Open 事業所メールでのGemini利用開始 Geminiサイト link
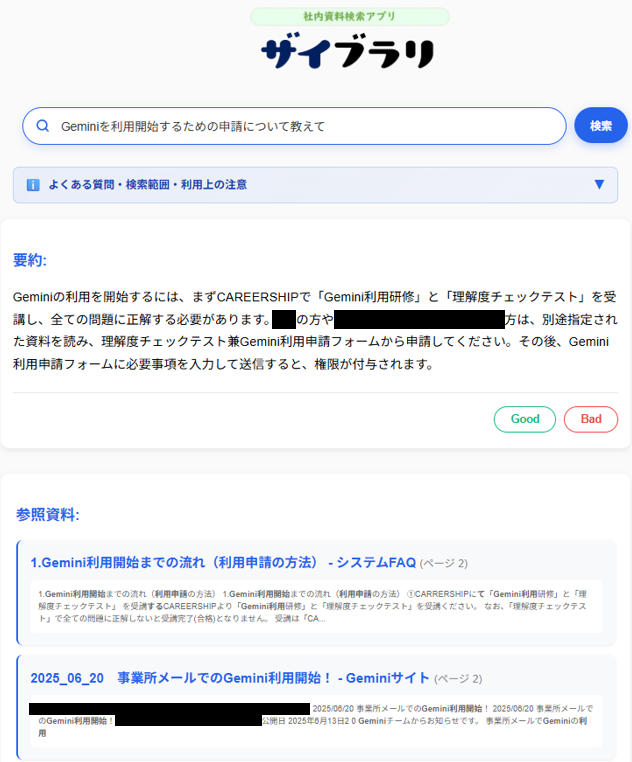This screenshot has width=632, height=762. click(229, 678)
